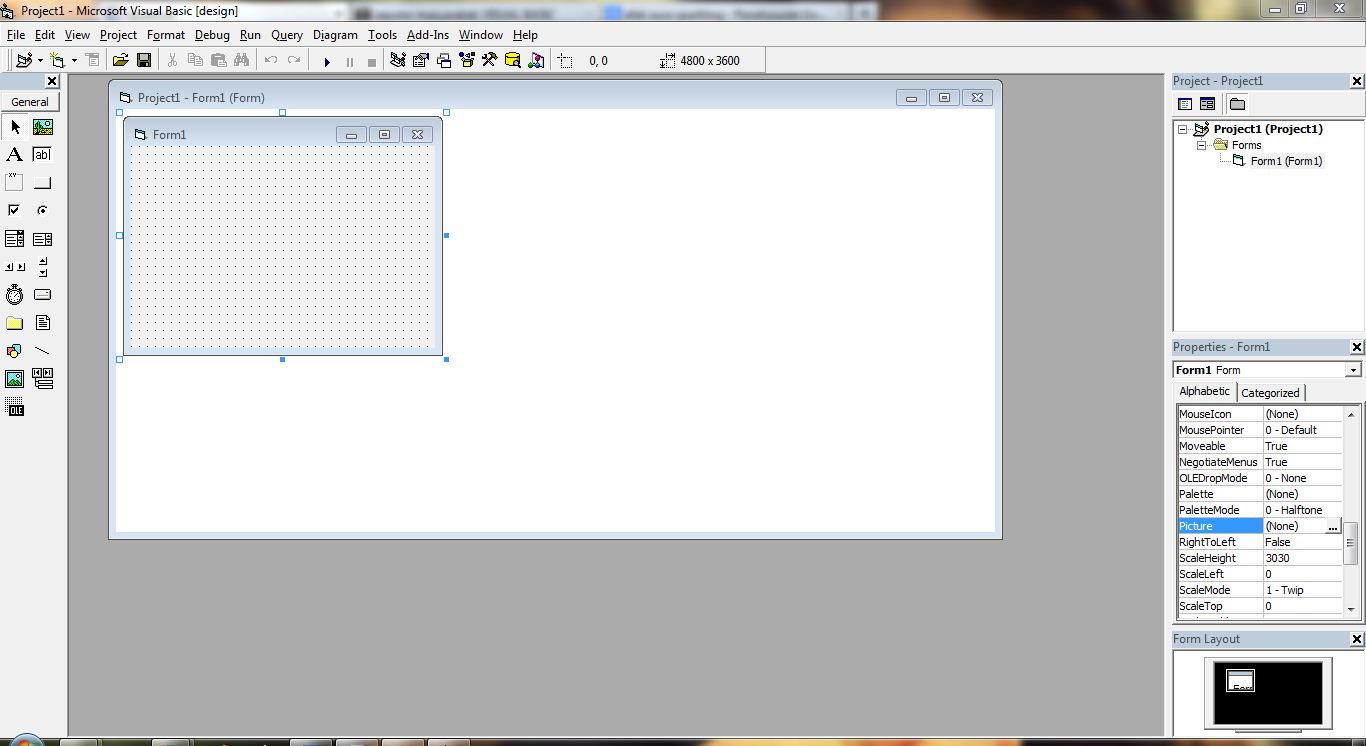Screen dimensions: 1366x746
Task: Click the form thumbnail in Form Layout
Action: coord(1240,681)
